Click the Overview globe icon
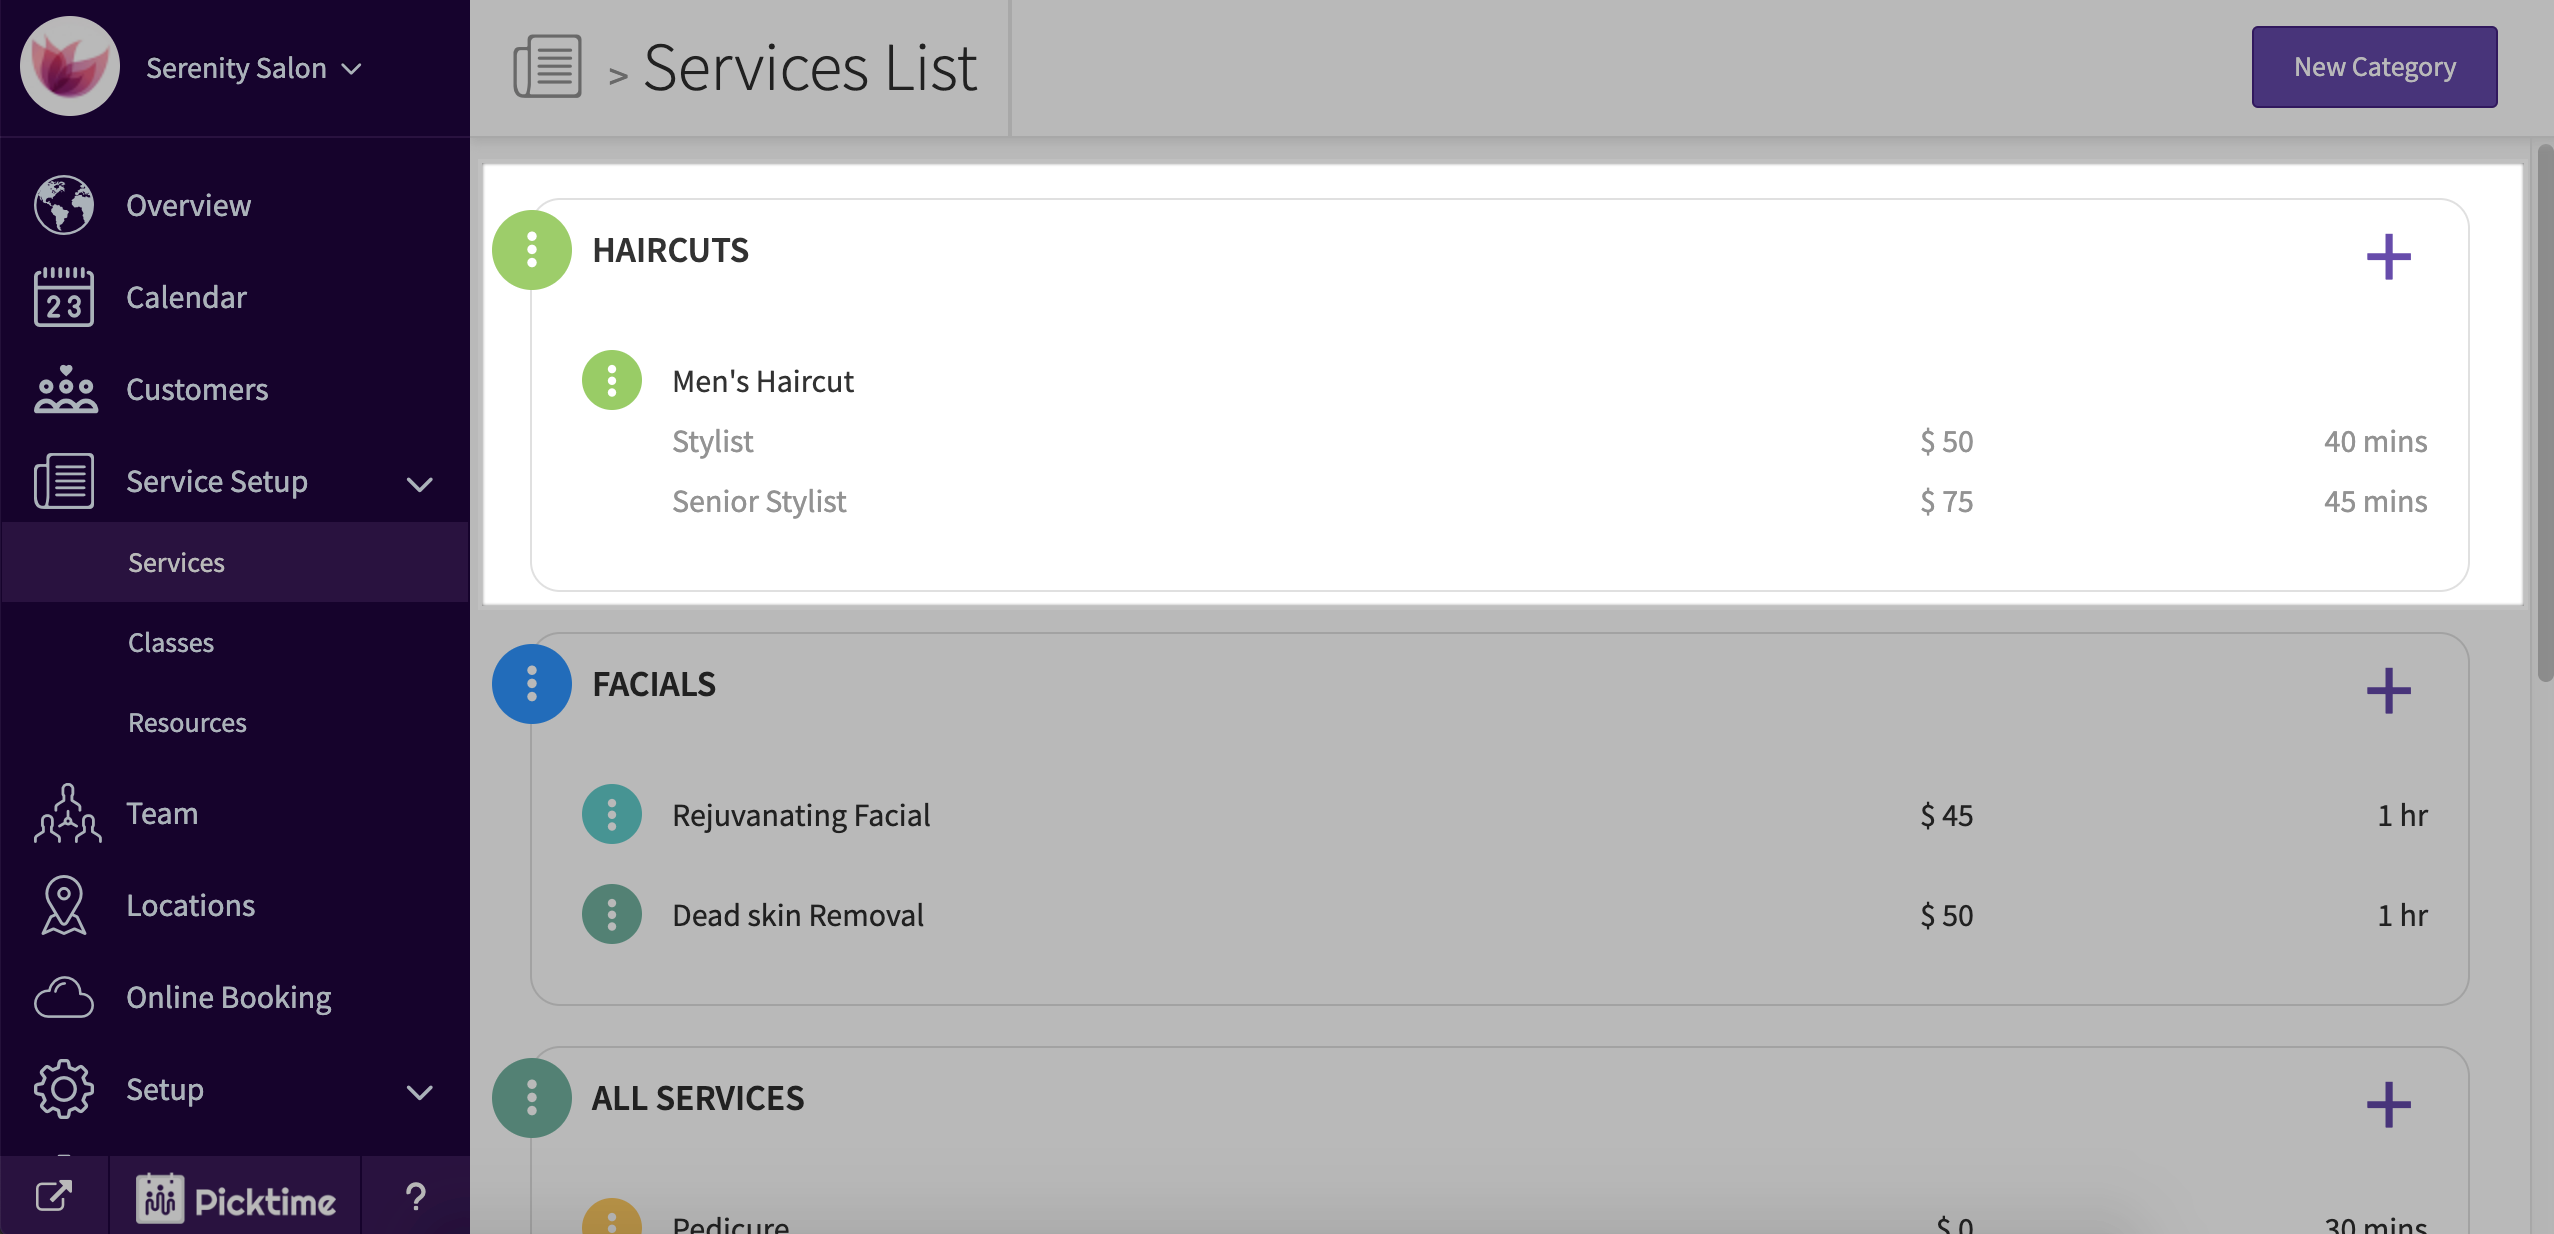 pyautogui.click(x=64, y=205)
